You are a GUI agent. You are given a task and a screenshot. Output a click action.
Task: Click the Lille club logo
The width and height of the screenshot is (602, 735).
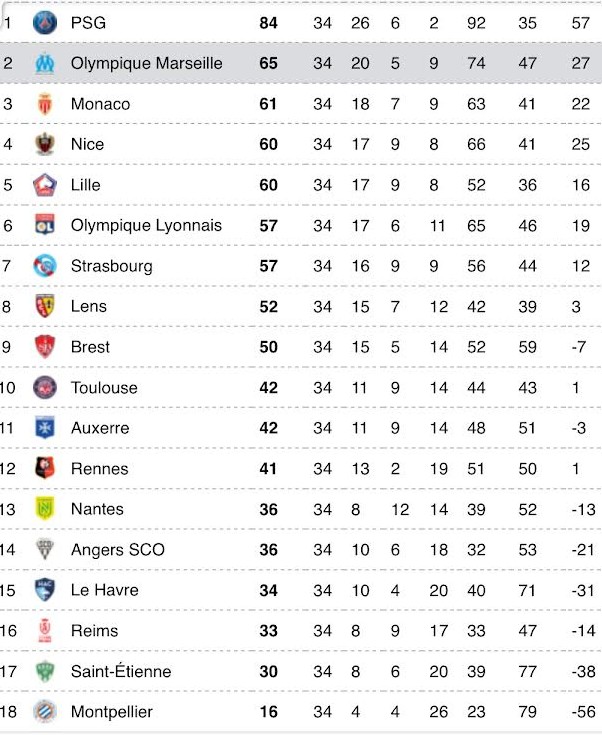tap(45, 185)
